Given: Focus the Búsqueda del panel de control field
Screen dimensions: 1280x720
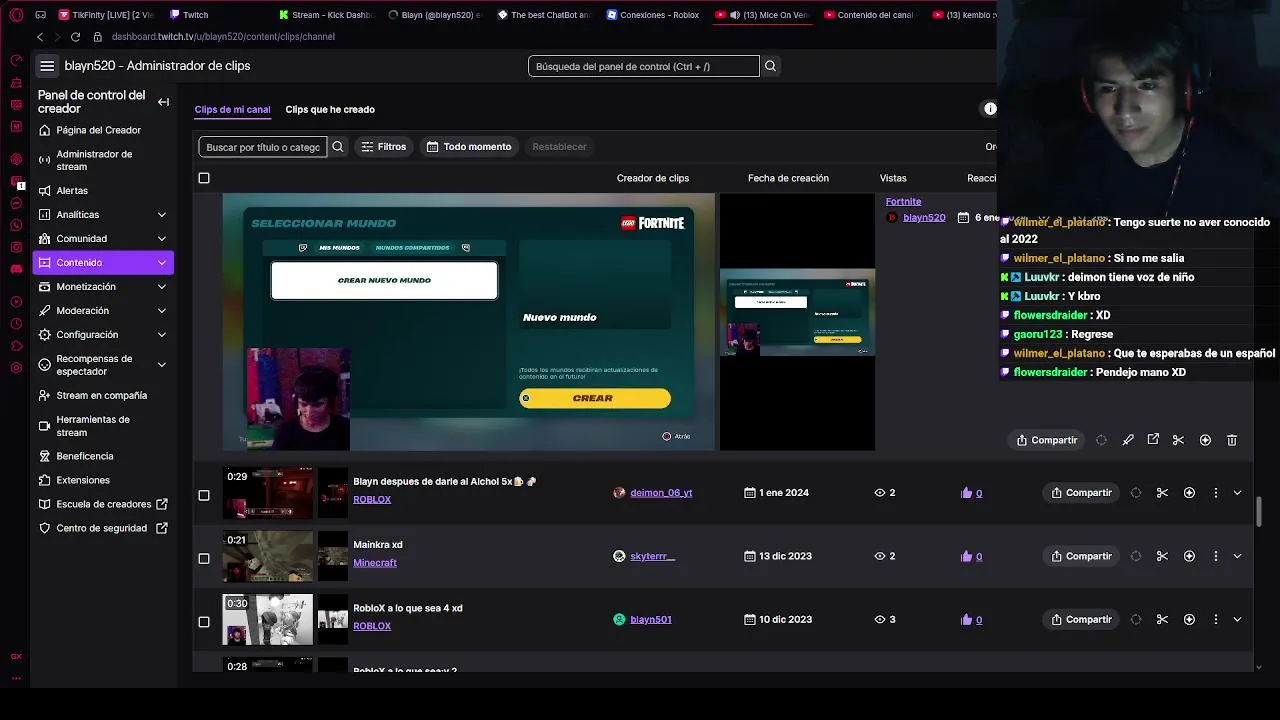Looking at the screenshot, I should tap(644, 66).
